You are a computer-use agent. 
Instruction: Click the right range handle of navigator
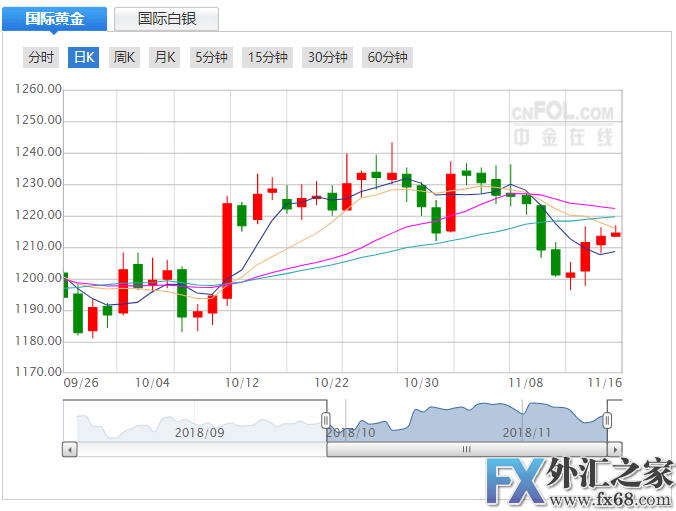(607, 420)
